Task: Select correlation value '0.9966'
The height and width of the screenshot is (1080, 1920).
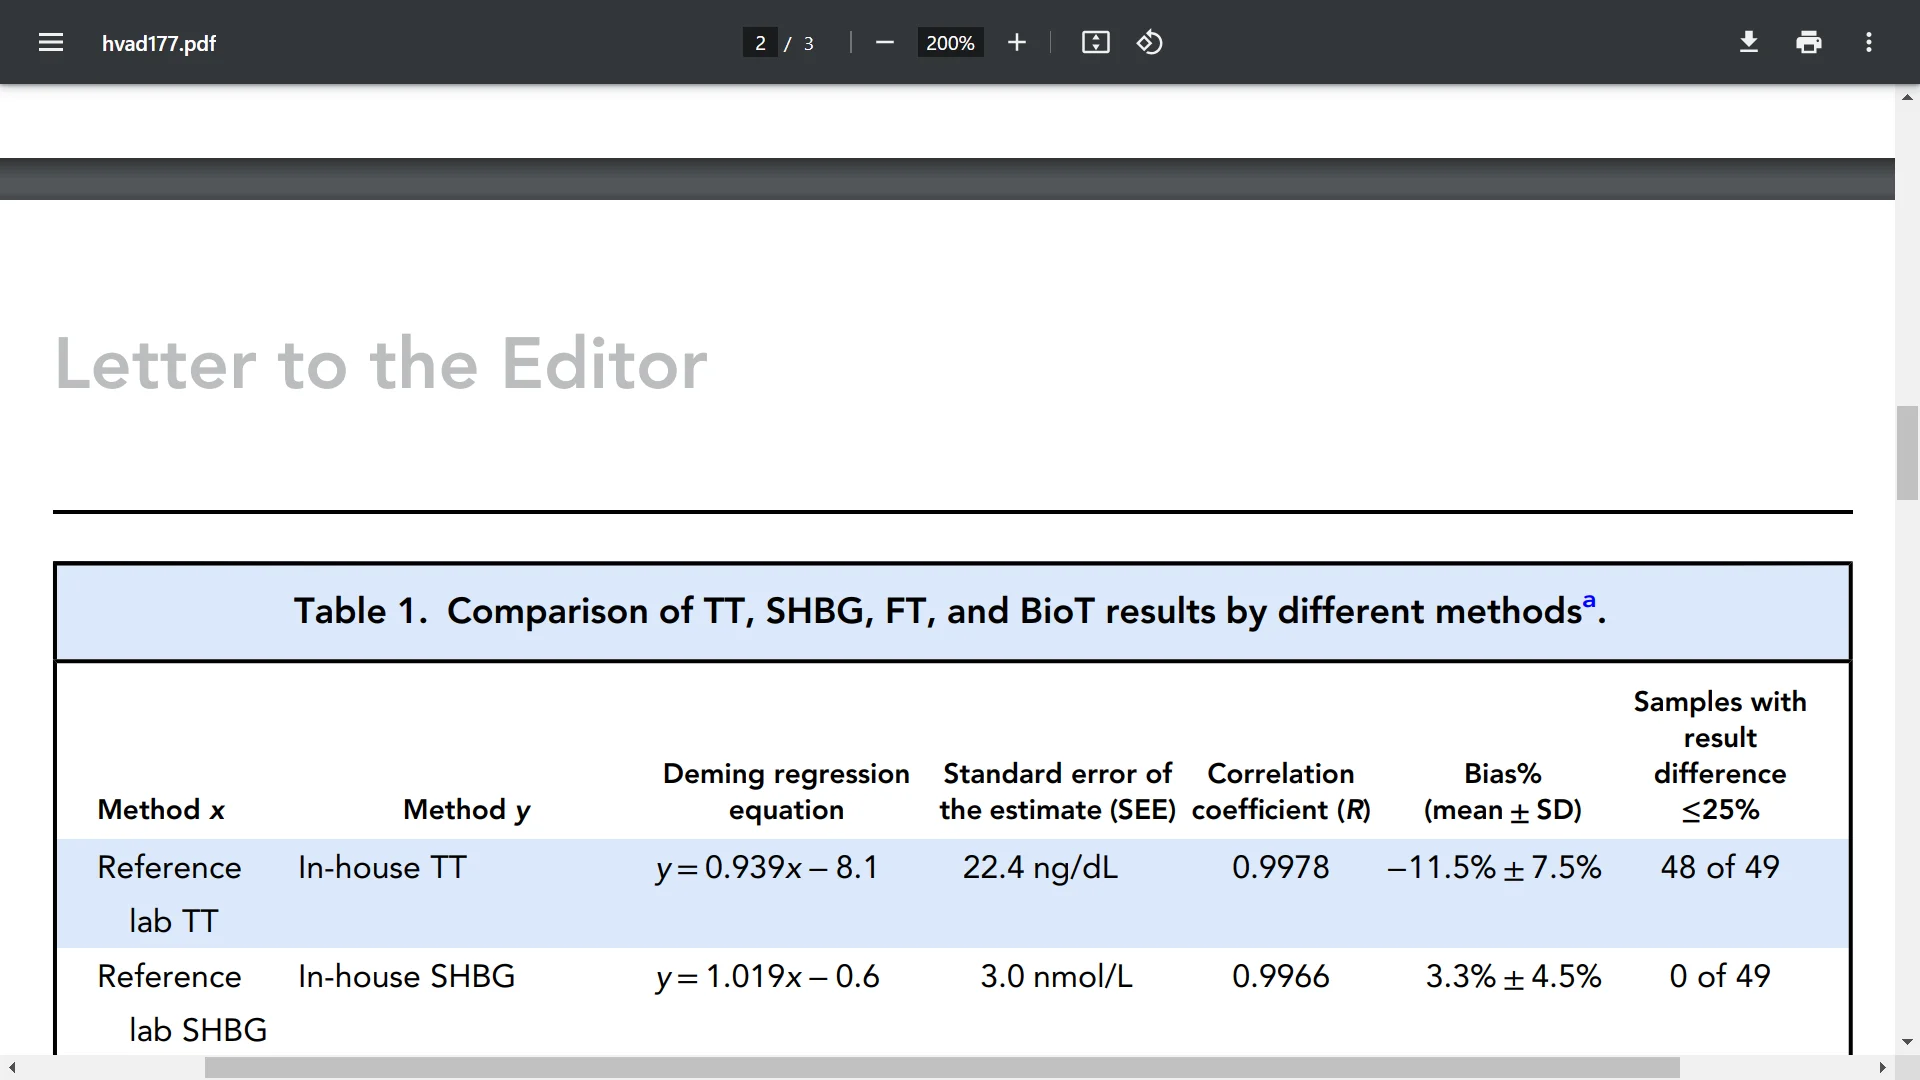Action: 1281,976
